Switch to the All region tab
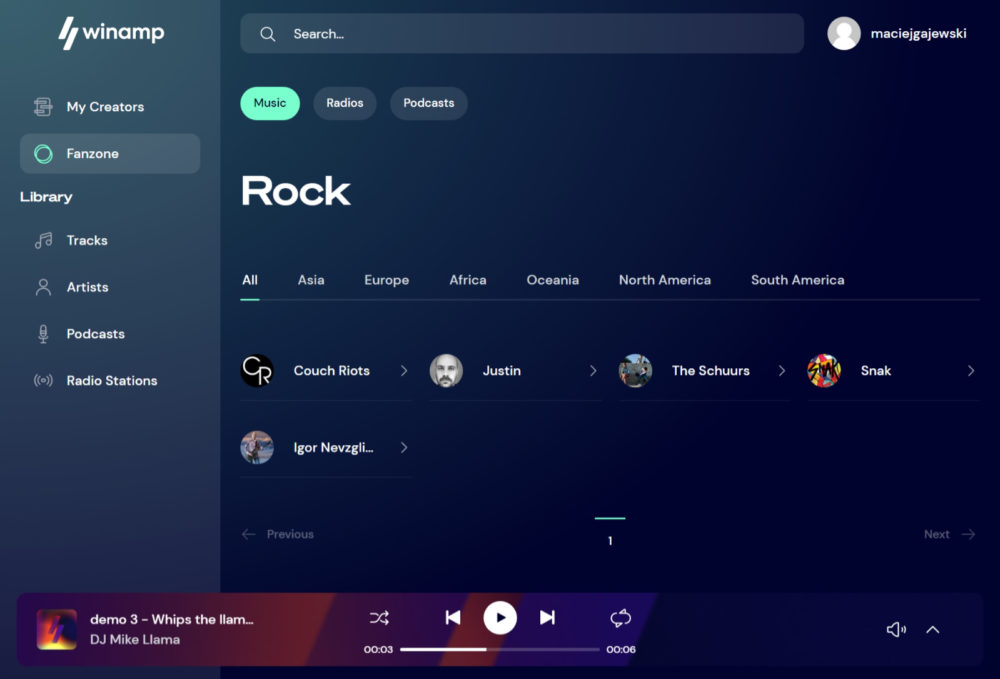The height and width of the screenshot is (679, 1000). point(250,280)
